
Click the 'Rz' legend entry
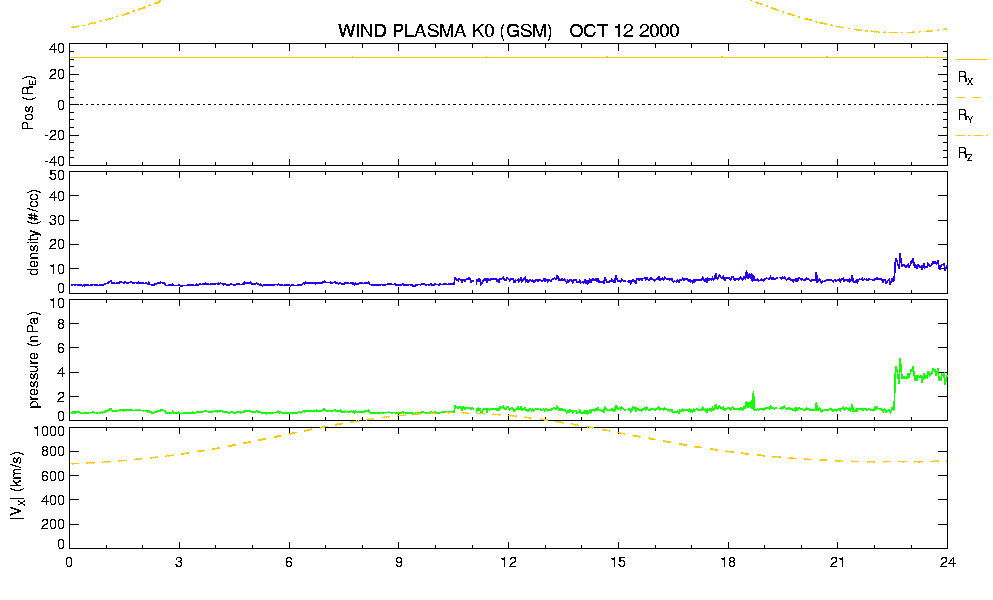965,154
